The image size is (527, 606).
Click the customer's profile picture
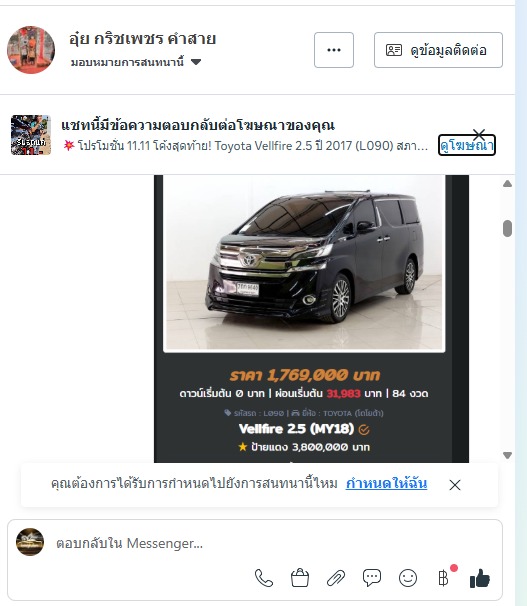point(31,50)
